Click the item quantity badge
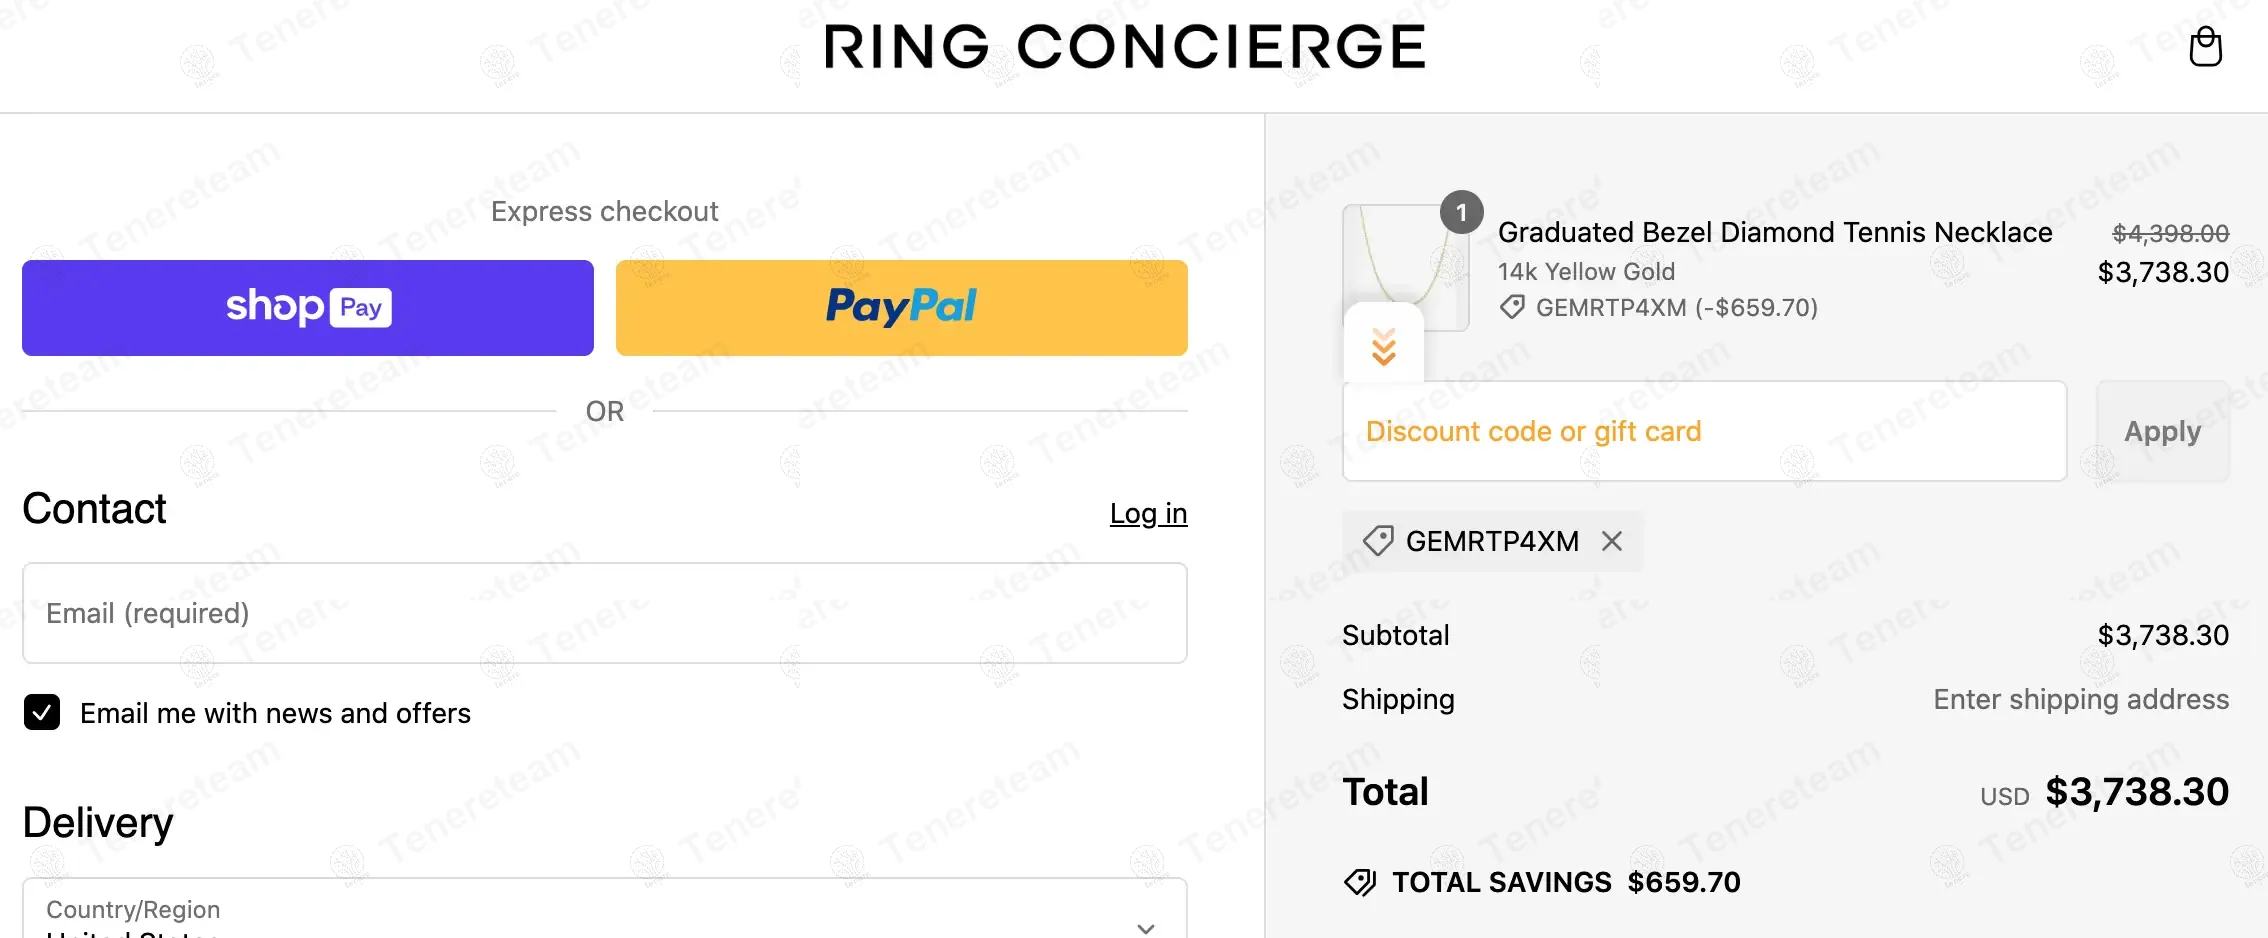 click(x=1461, y=212)
